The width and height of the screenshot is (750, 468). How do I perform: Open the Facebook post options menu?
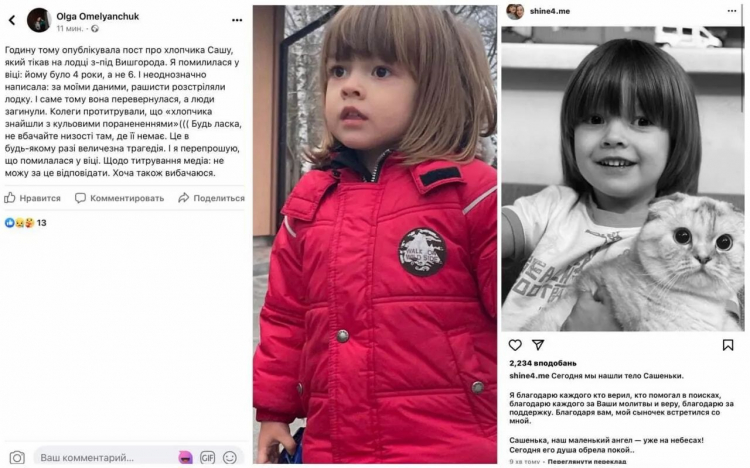(237, 20)
